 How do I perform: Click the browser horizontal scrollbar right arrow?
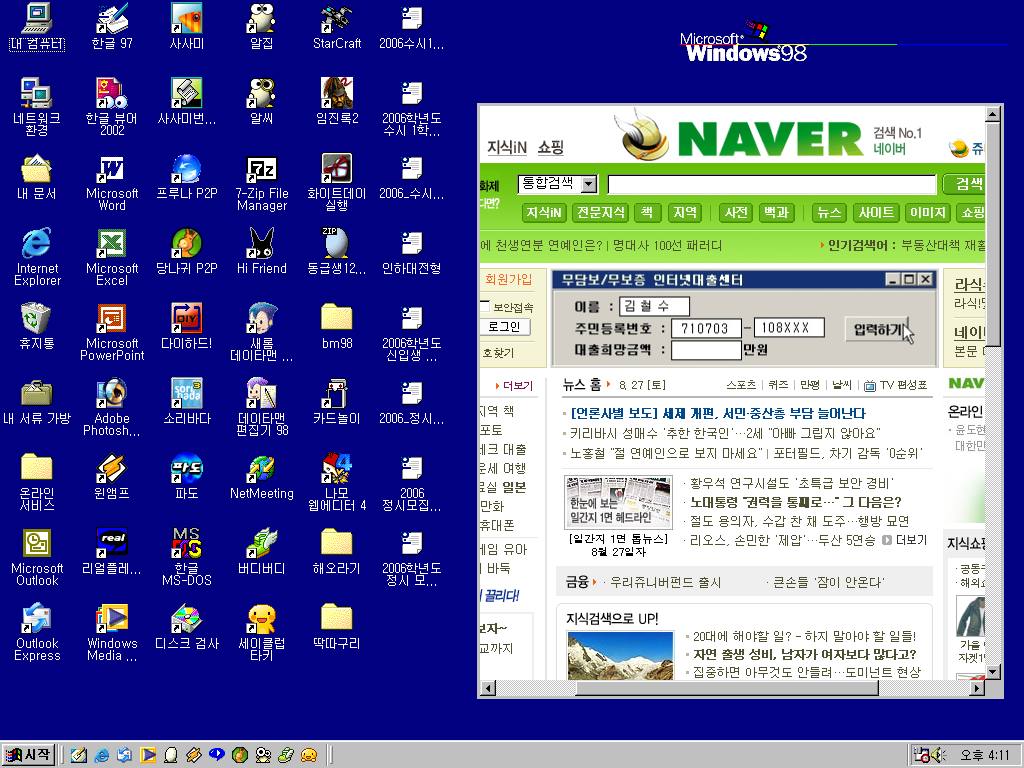click(977, 688)
